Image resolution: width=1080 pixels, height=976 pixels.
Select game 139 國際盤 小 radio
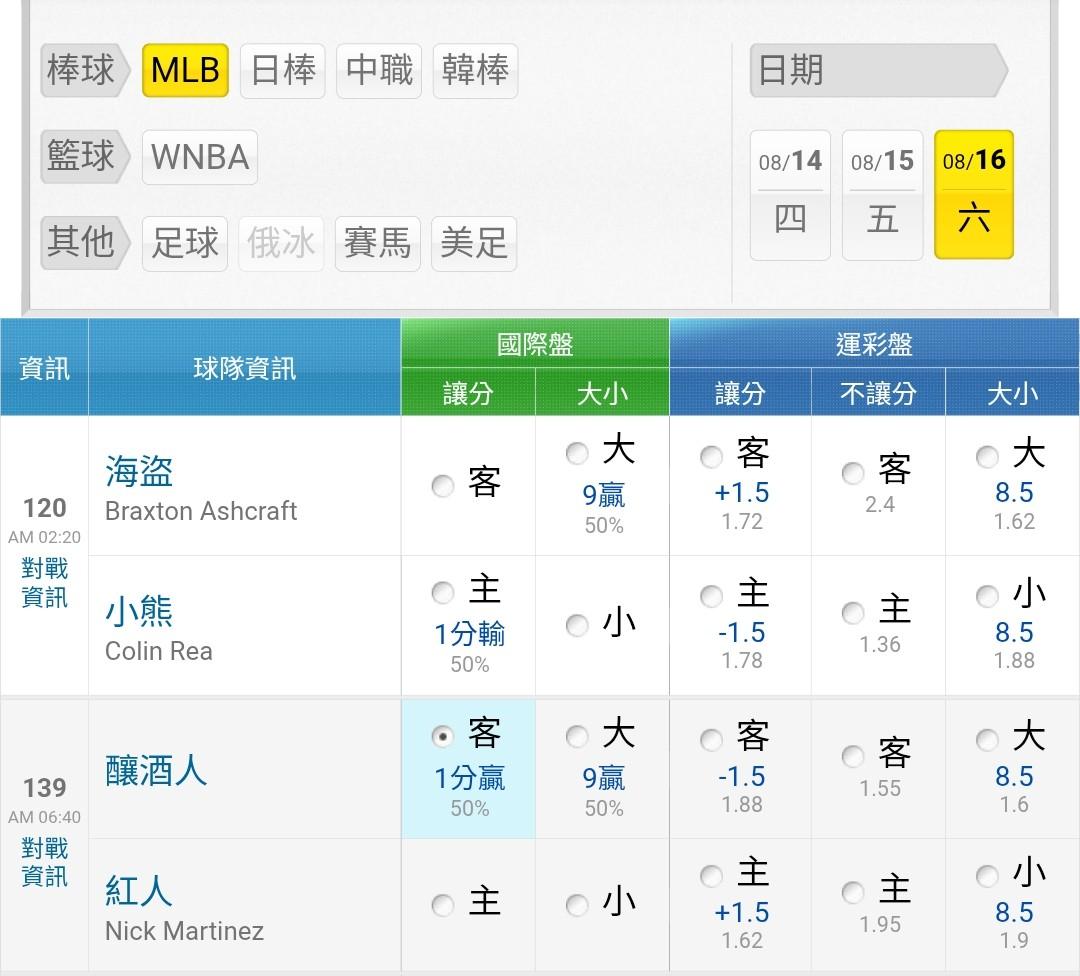[577, 905]
